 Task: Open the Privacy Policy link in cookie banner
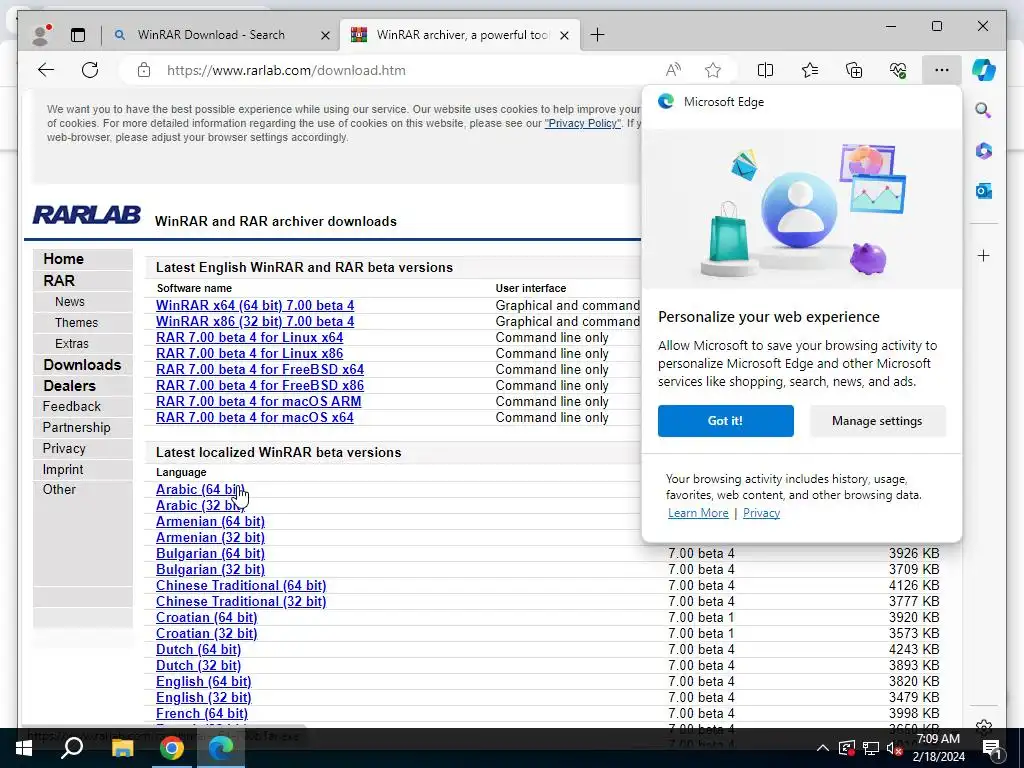point(583,123)
